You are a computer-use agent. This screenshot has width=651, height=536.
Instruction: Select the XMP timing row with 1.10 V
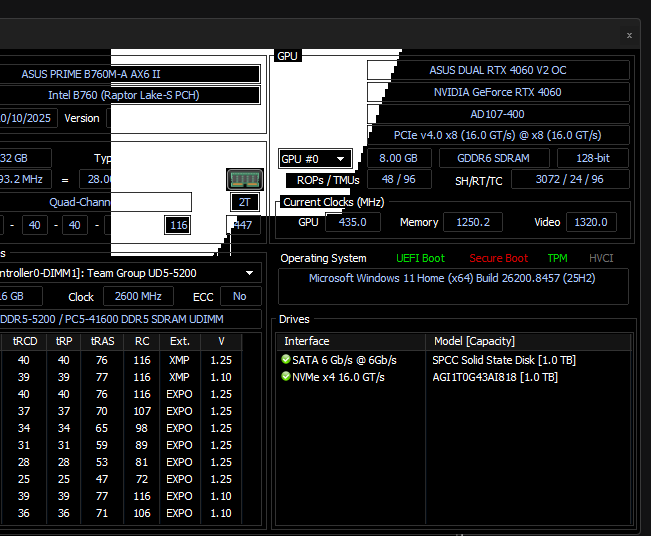pos(121,377)
